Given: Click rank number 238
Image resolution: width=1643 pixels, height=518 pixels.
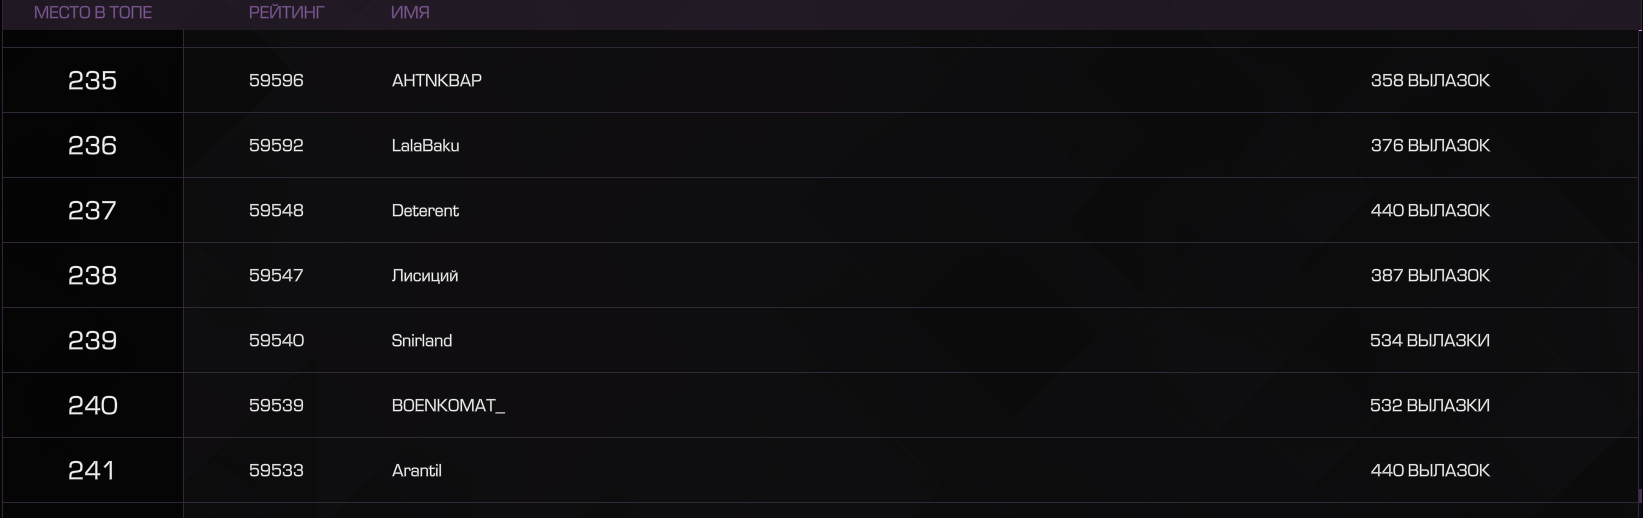Looking at the screenshot, I should tap(92, 275).
